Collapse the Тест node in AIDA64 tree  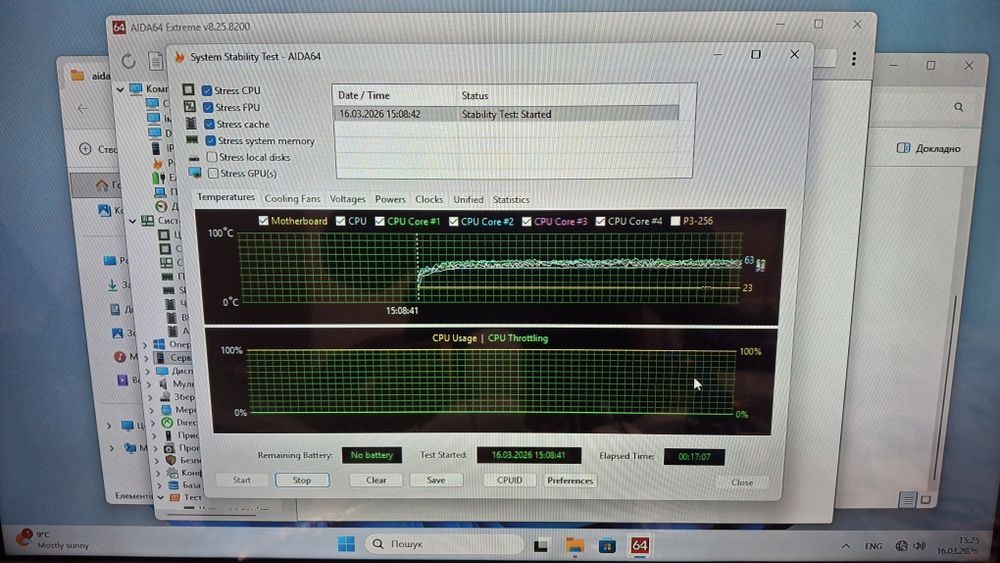click(161, 497)
